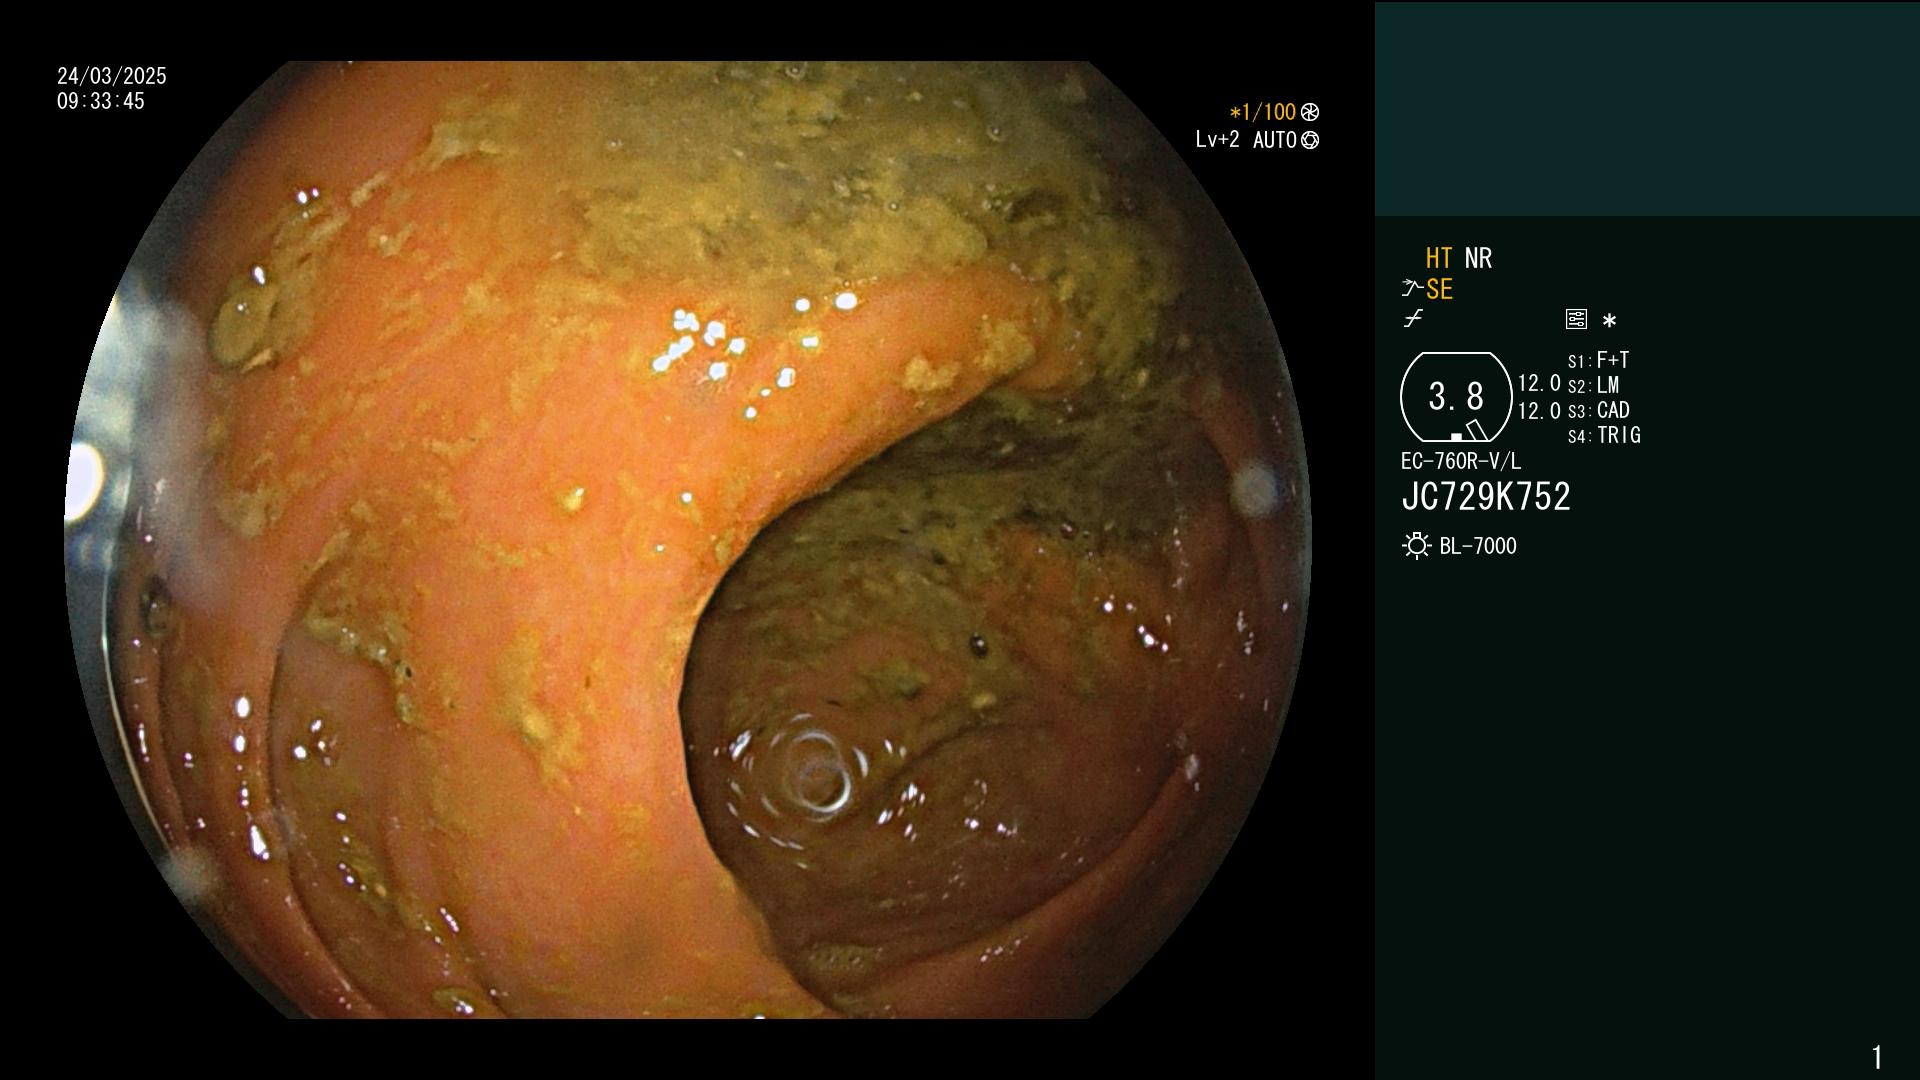Click the date 24/03/2025

(x=112, y=76)
